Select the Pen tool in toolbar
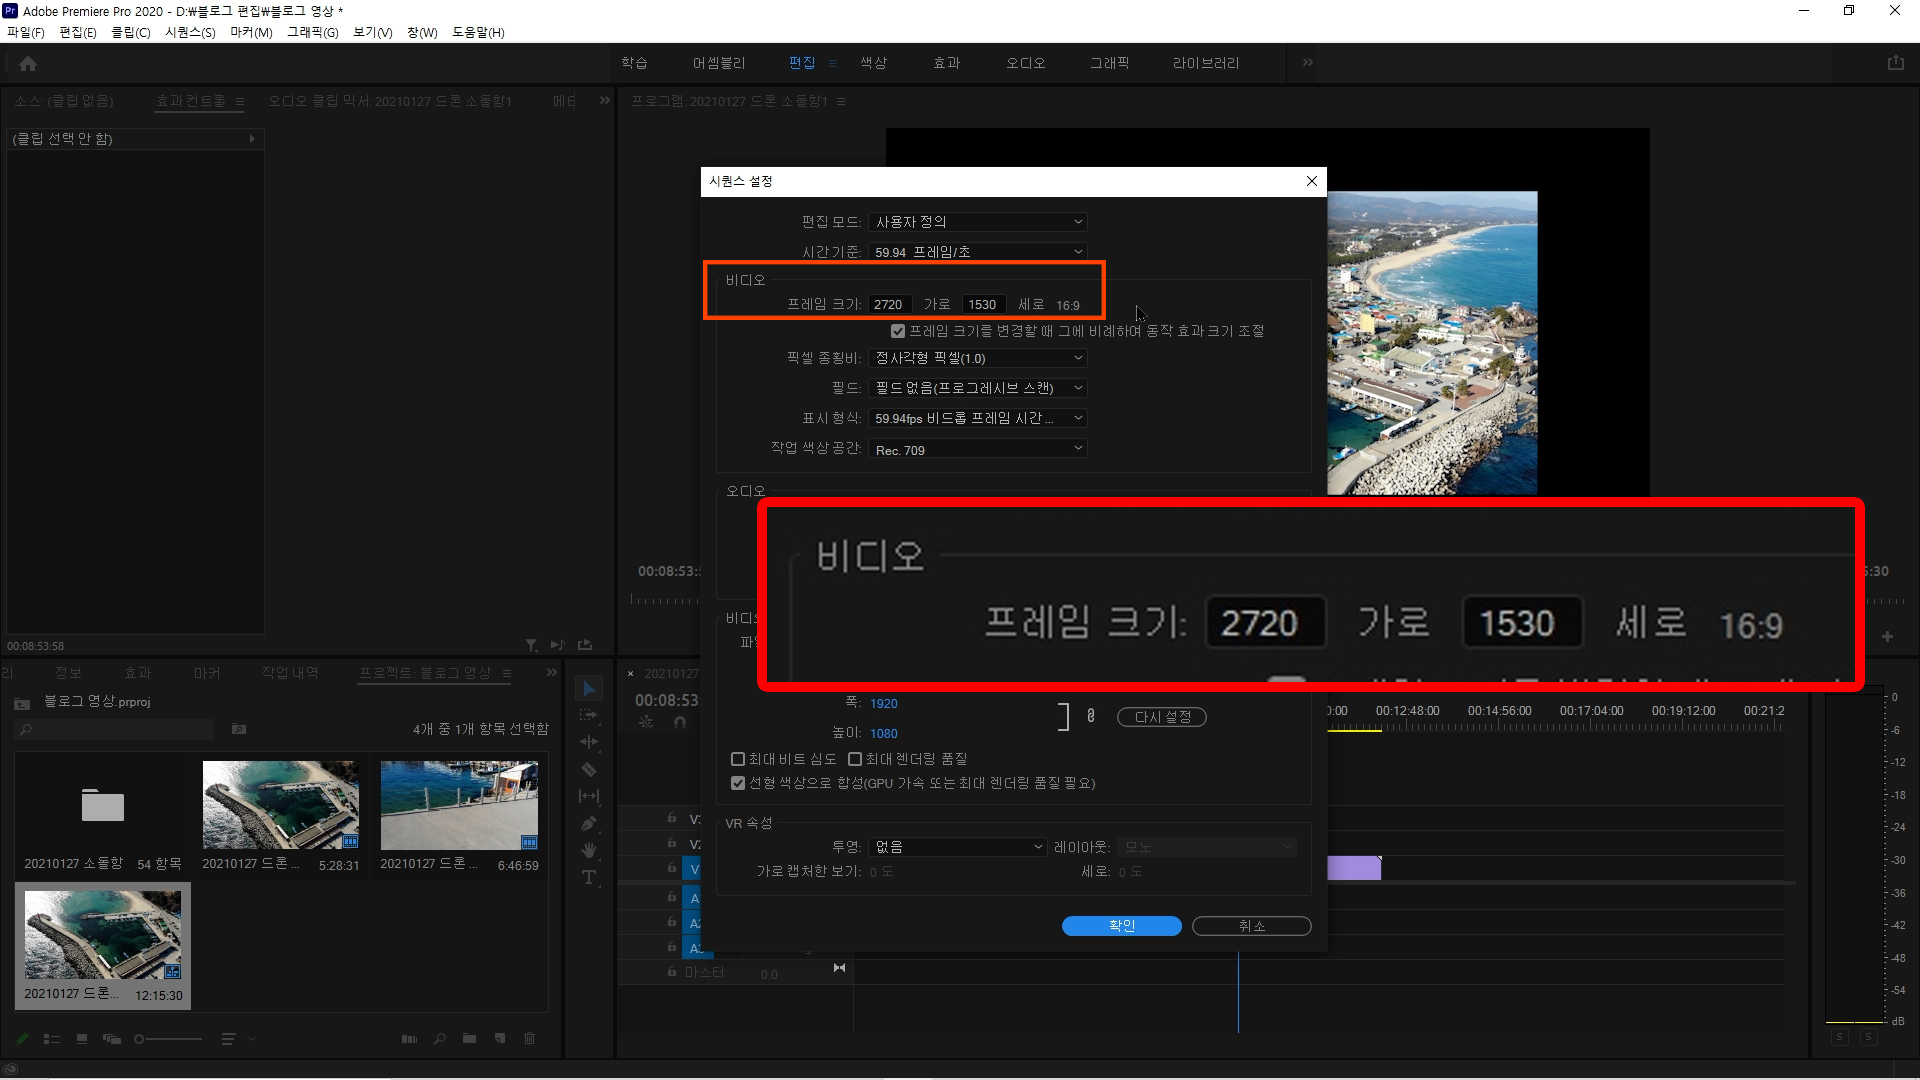 [x=589, y=824]
